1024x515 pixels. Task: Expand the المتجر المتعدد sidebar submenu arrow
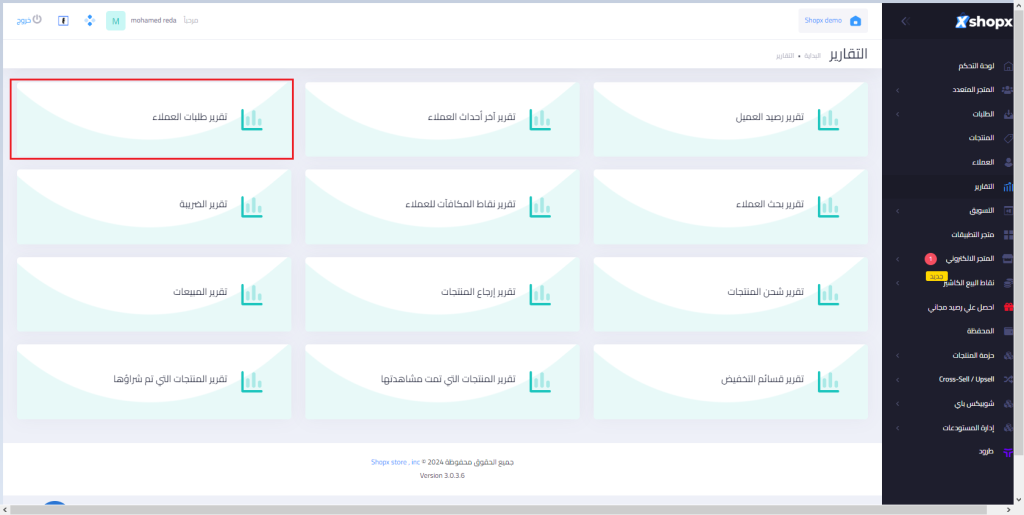[897, 90]
